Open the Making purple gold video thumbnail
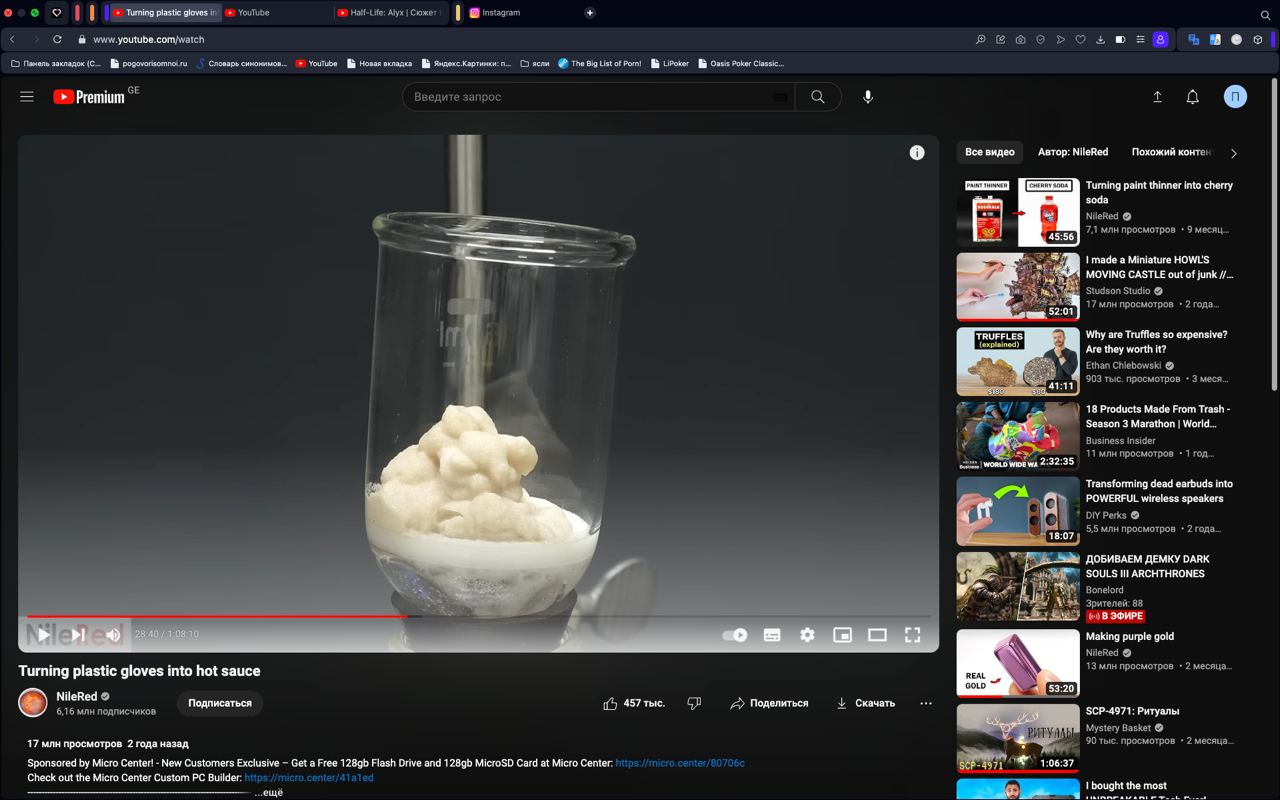 tap(1018, 663)
